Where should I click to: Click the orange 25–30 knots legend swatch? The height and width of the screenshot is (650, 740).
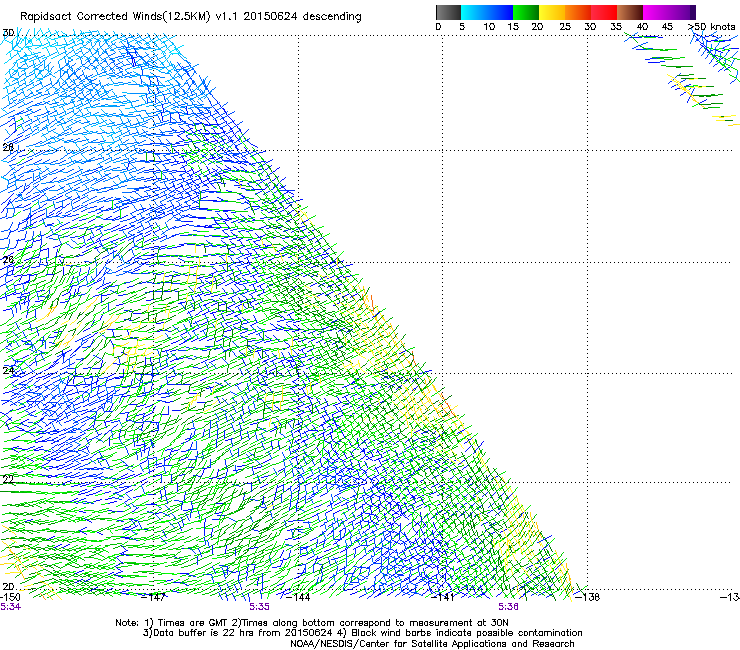(578, 12)
